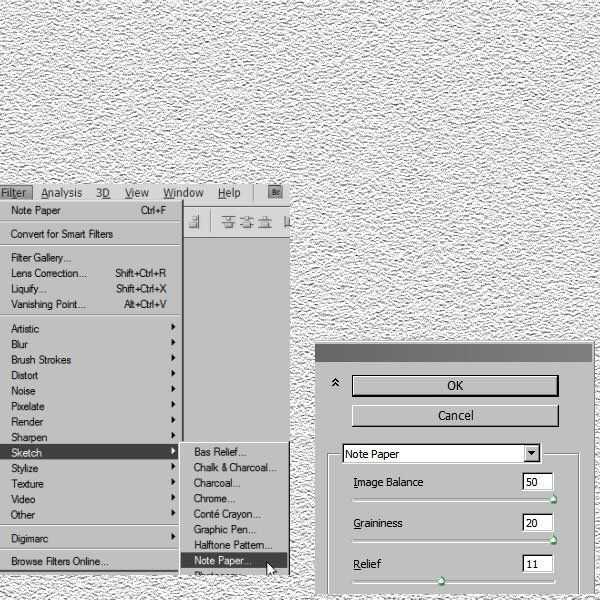Open the Window menu
Viewport: 600px width, 600px height.
(x=183, y=193)
